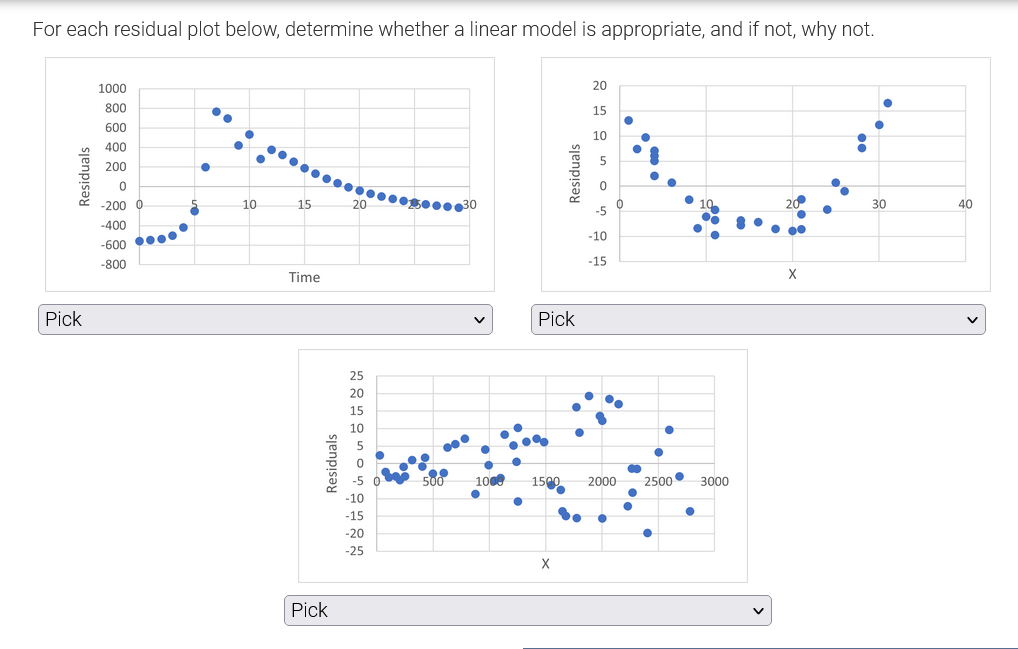This screenshot has height=649, width=1018.
Task: Click the data point near residual 17 at X 32
Action: pyautogui.click(x=889, y=101)
